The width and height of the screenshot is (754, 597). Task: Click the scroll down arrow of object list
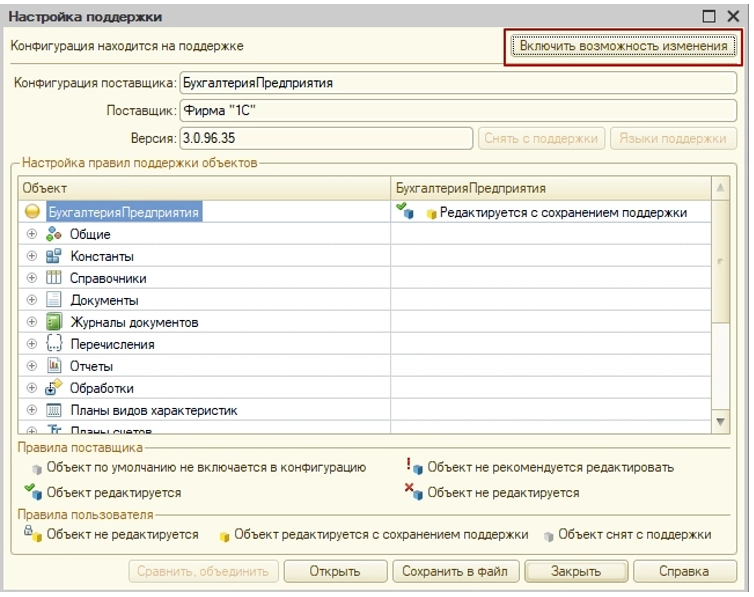720,422
